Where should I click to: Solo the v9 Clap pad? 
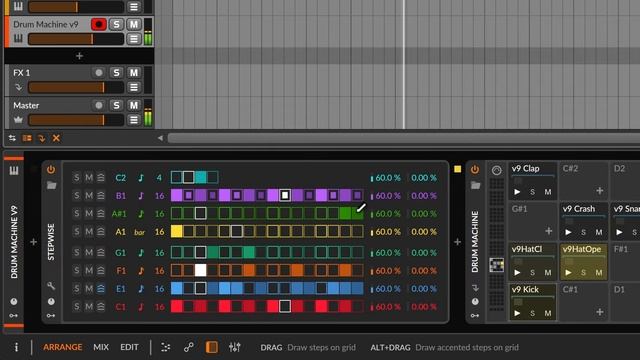(532, 192)
